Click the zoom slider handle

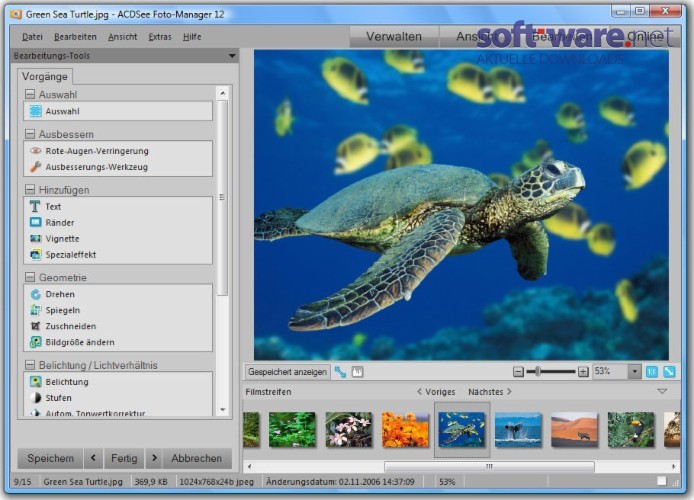pyautogui.click(x=537, y=371)
